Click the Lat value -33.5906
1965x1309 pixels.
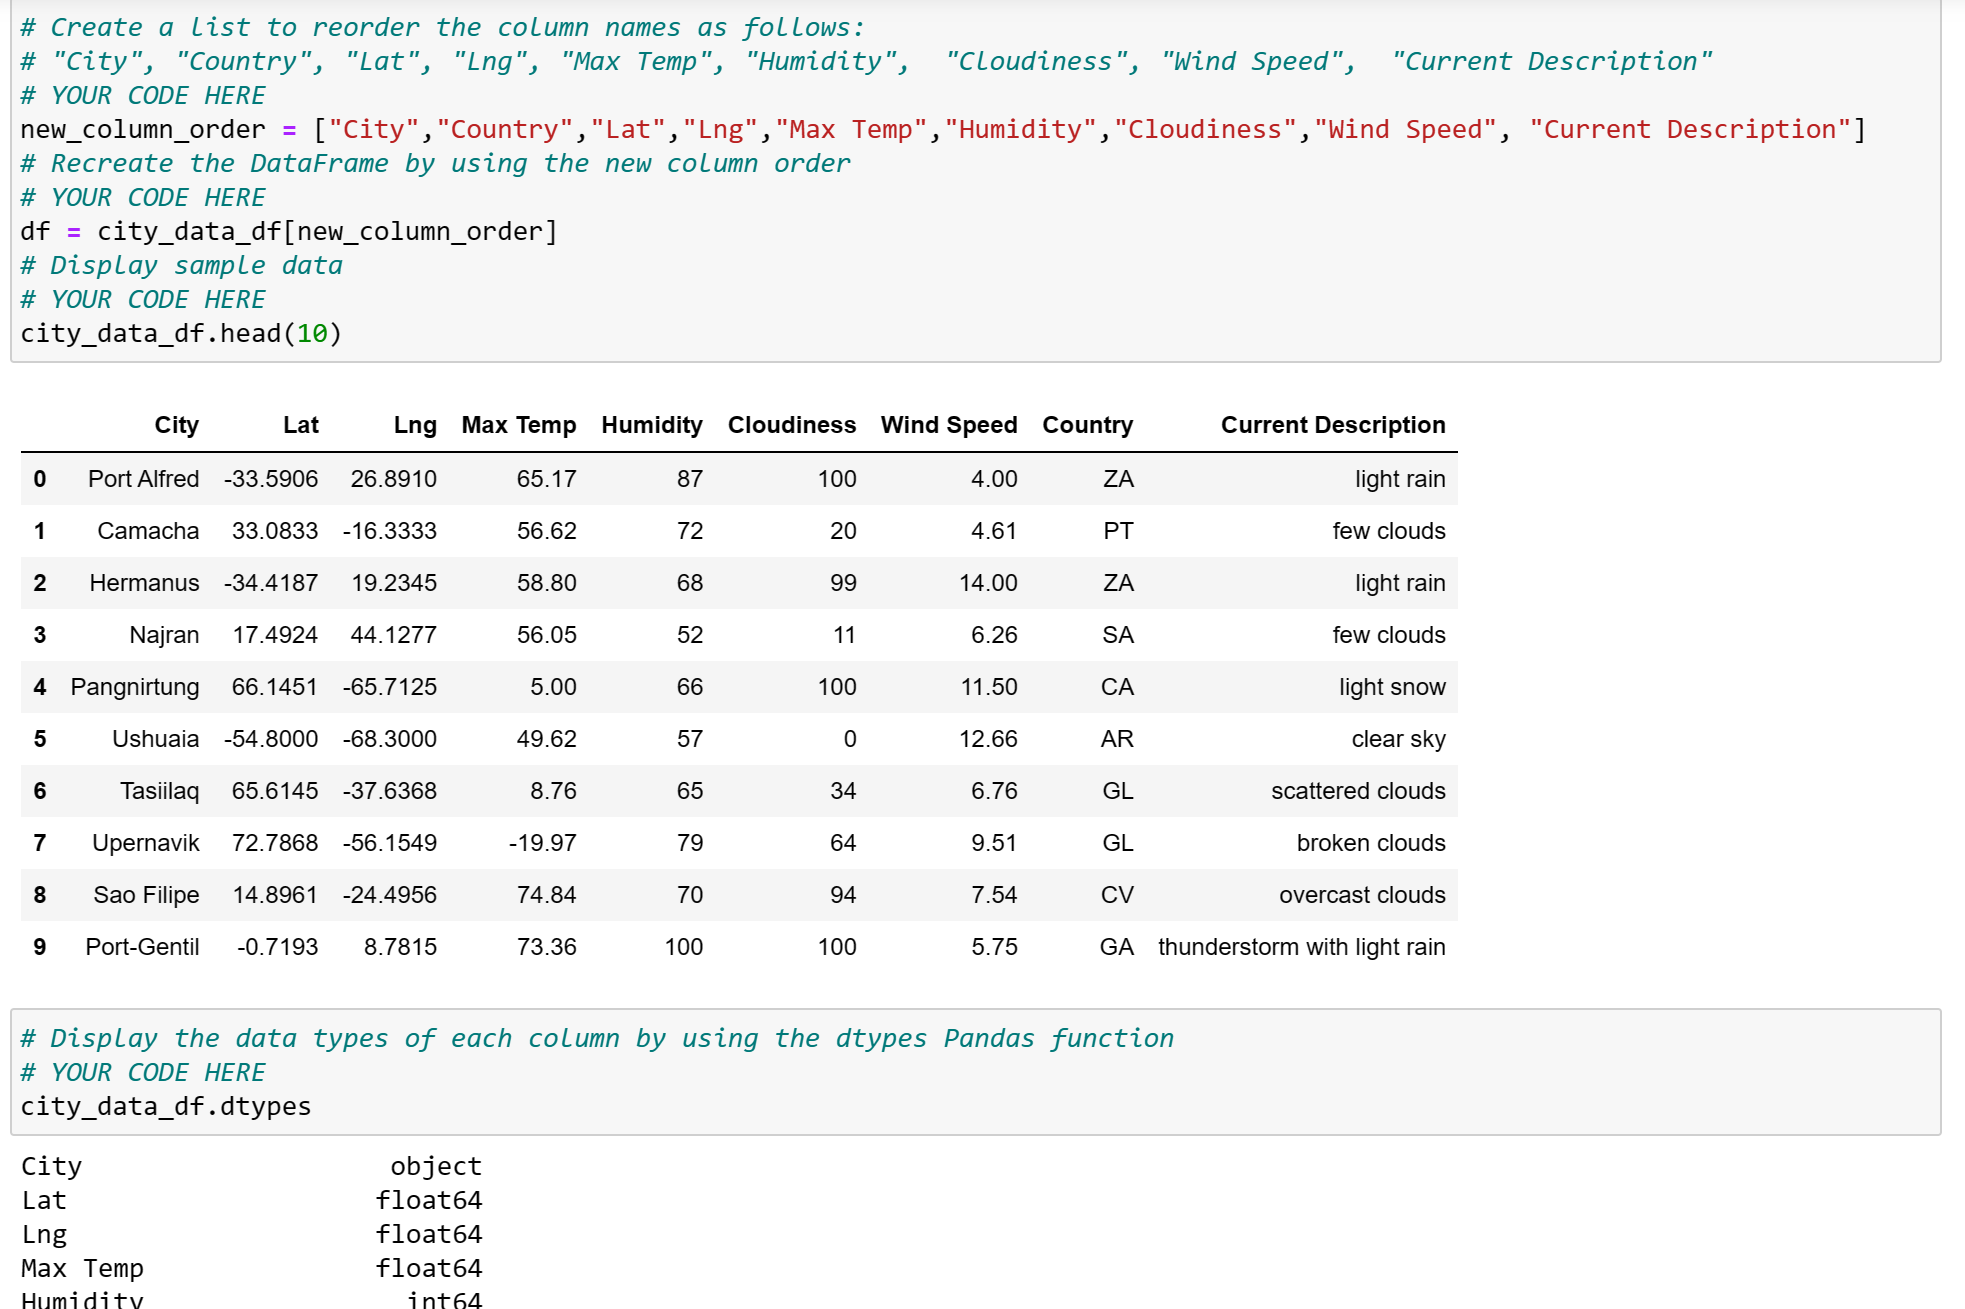[x=271, y=479]
